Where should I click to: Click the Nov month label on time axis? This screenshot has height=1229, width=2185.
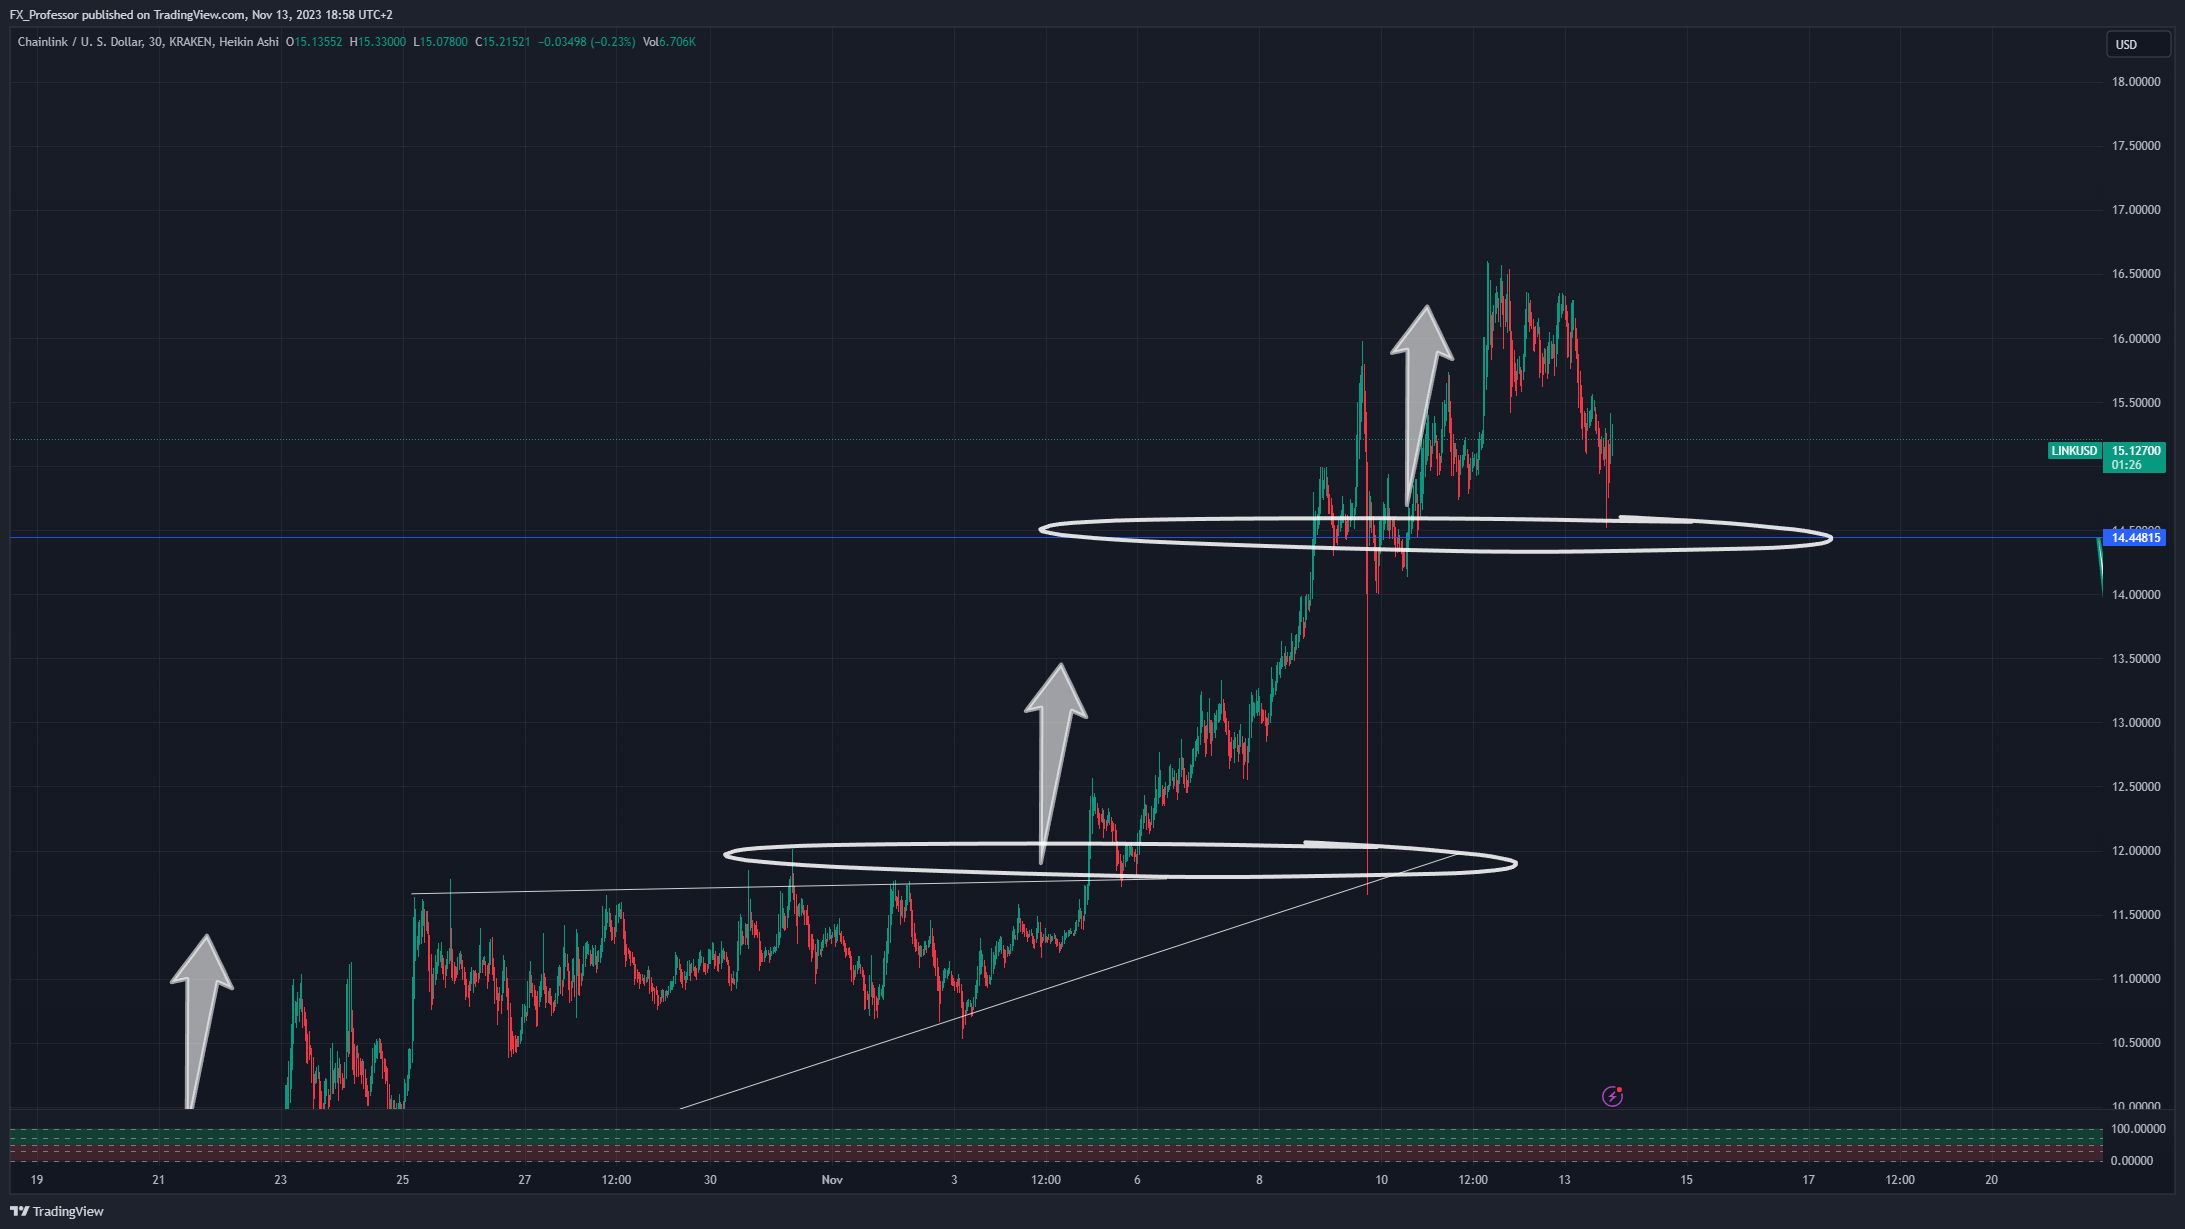coord(832,1180)
